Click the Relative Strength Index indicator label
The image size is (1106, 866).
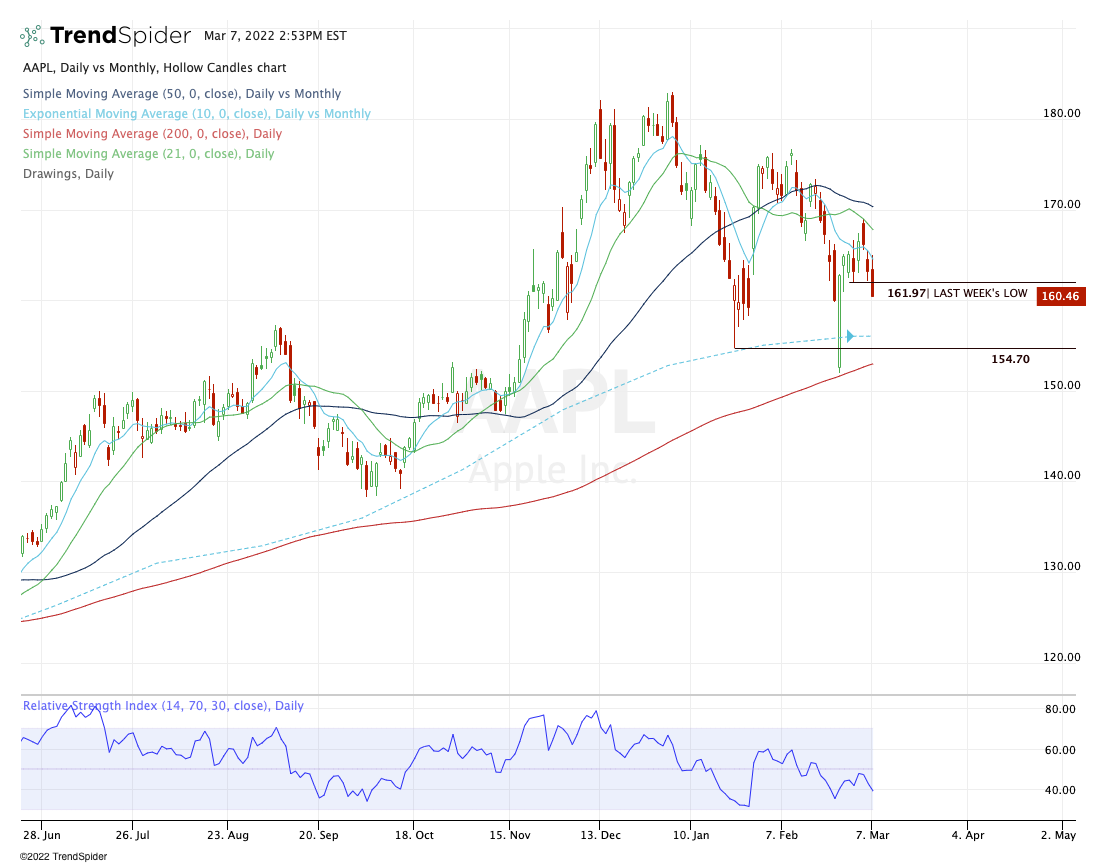pyautogui.click(x=163, y=705)
